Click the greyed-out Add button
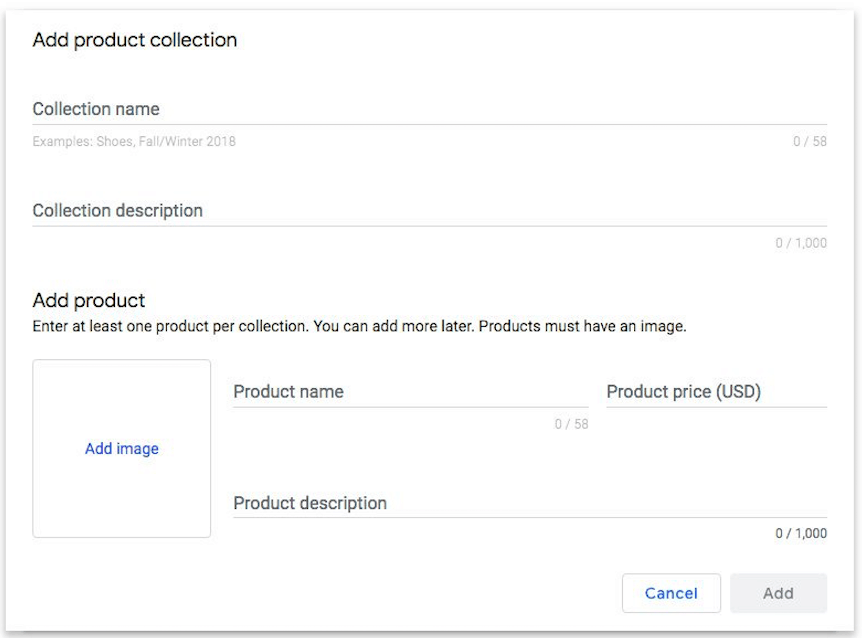This screenshot has width=862, height=638. (x=778, y=593)
